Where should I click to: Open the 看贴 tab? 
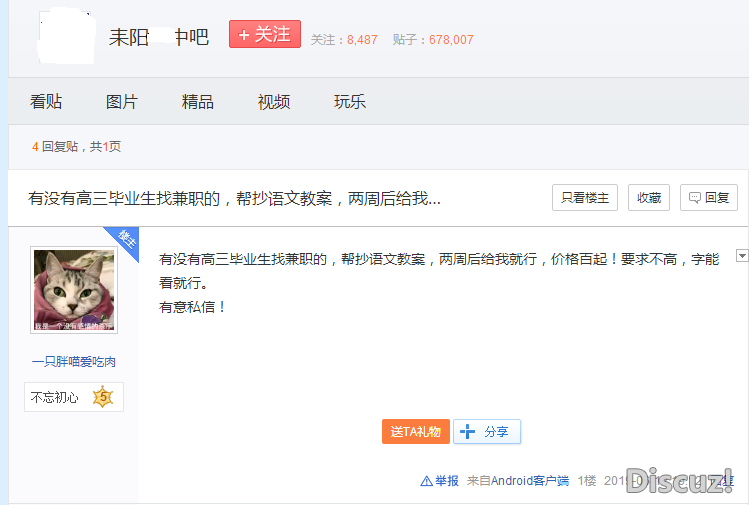(46, 102)
